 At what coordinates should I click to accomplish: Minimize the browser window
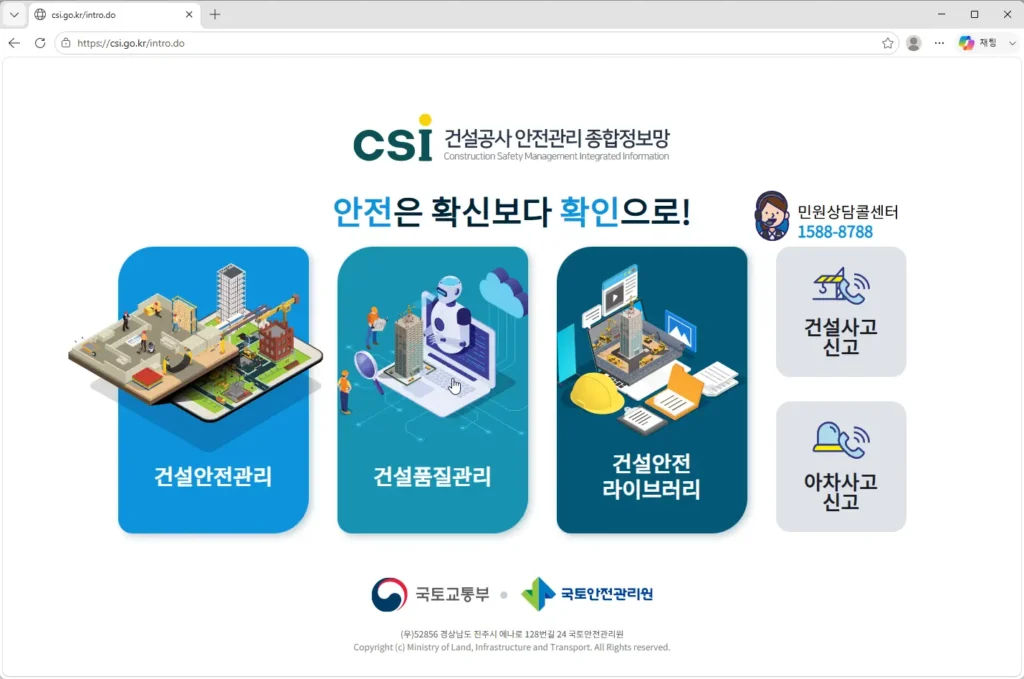point(942,14)
